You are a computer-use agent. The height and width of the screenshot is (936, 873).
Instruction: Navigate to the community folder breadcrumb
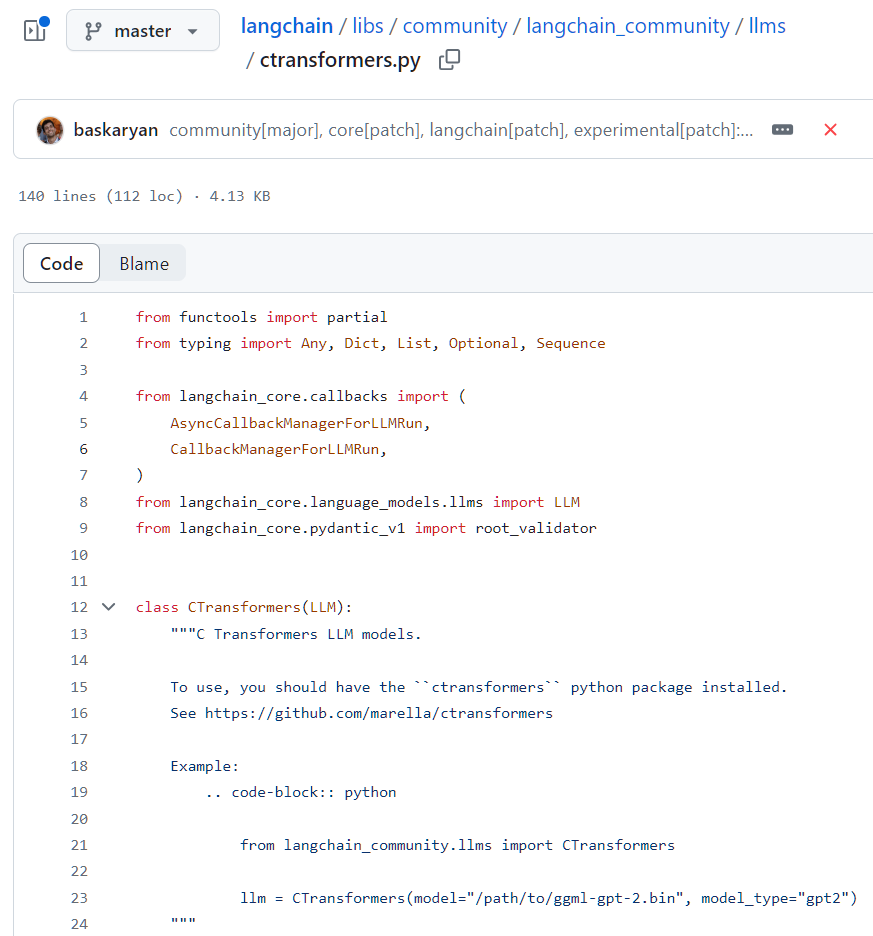455,26
